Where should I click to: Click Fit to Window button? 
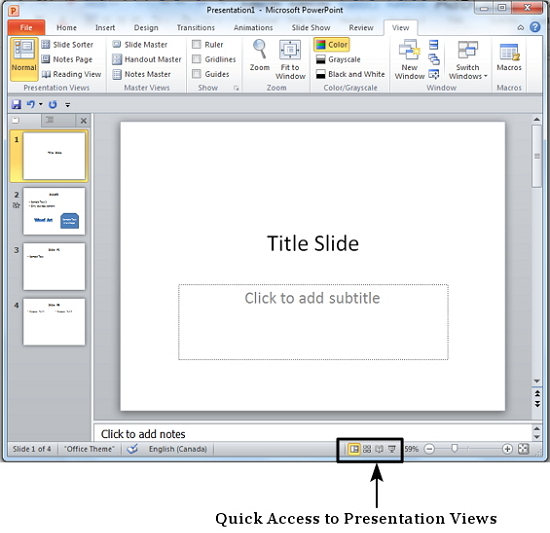pyautogui.click(x=290, y=60)
